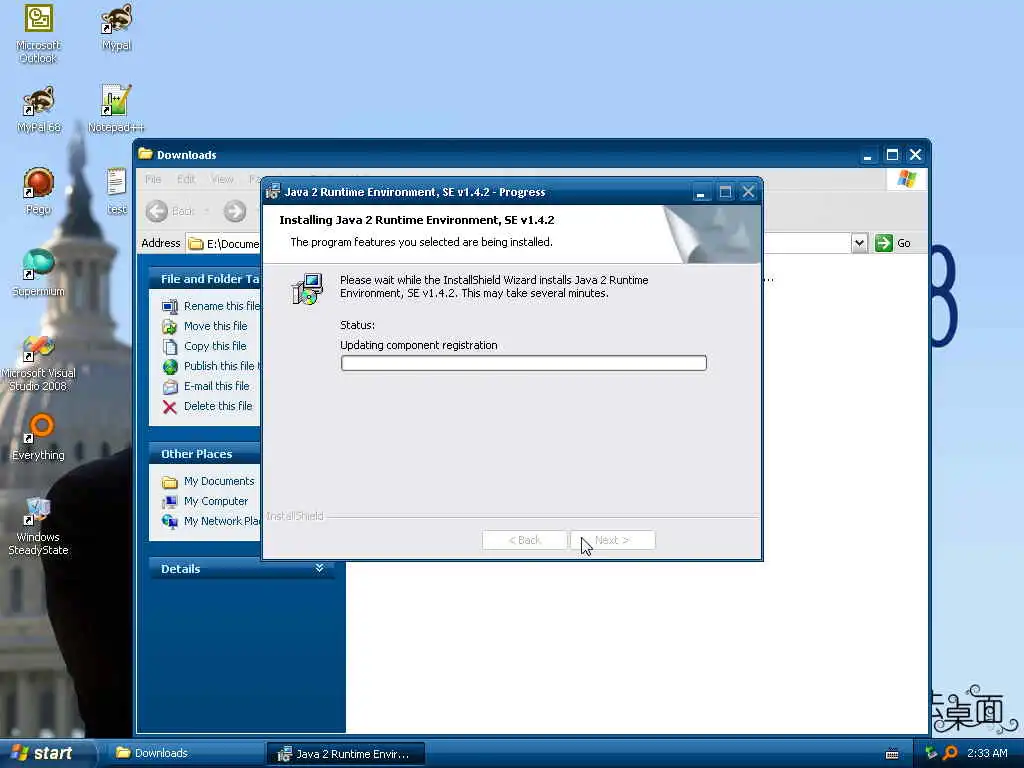Click the E-mail this file link
The image size is (1024, 768).
[x=216, y=386]
